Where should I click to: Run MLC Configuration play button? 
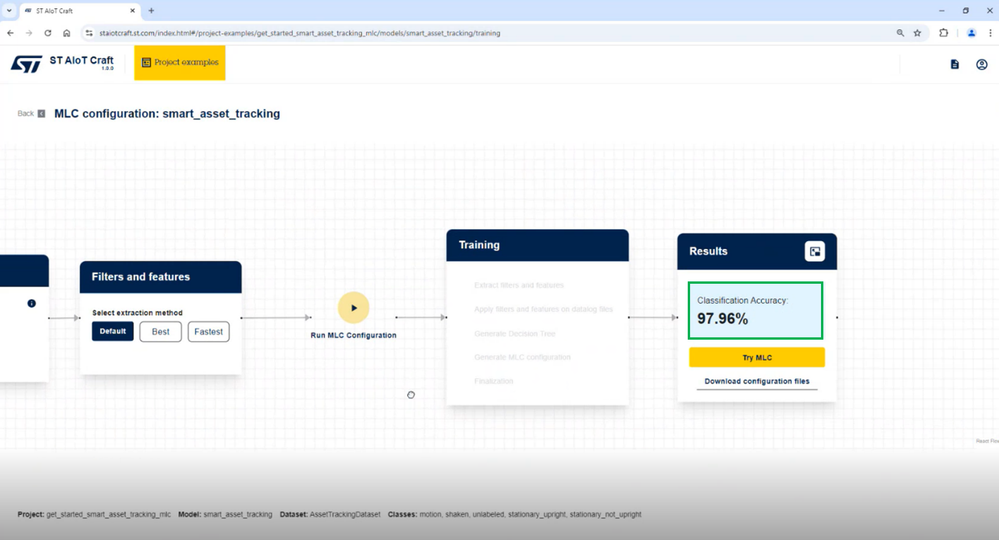tap(354, 308)
